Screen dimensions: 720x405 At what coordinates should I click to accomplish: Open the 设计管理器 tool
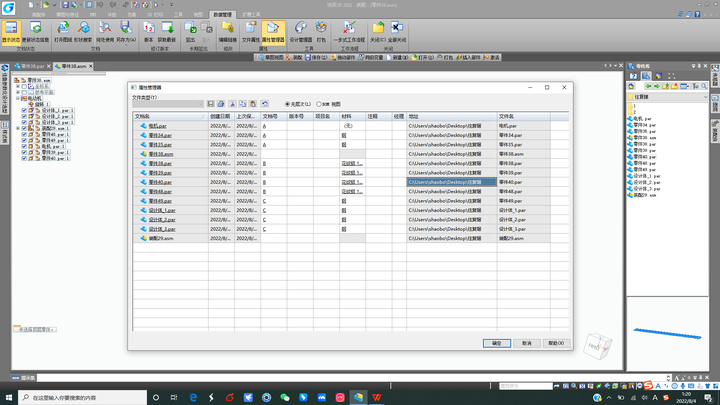[x=301, y=32]
